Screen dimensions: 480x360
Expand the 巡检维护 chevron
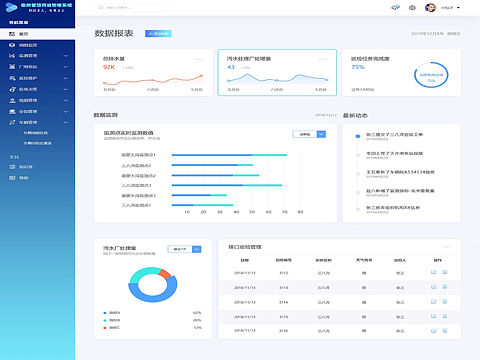(66, 78)
